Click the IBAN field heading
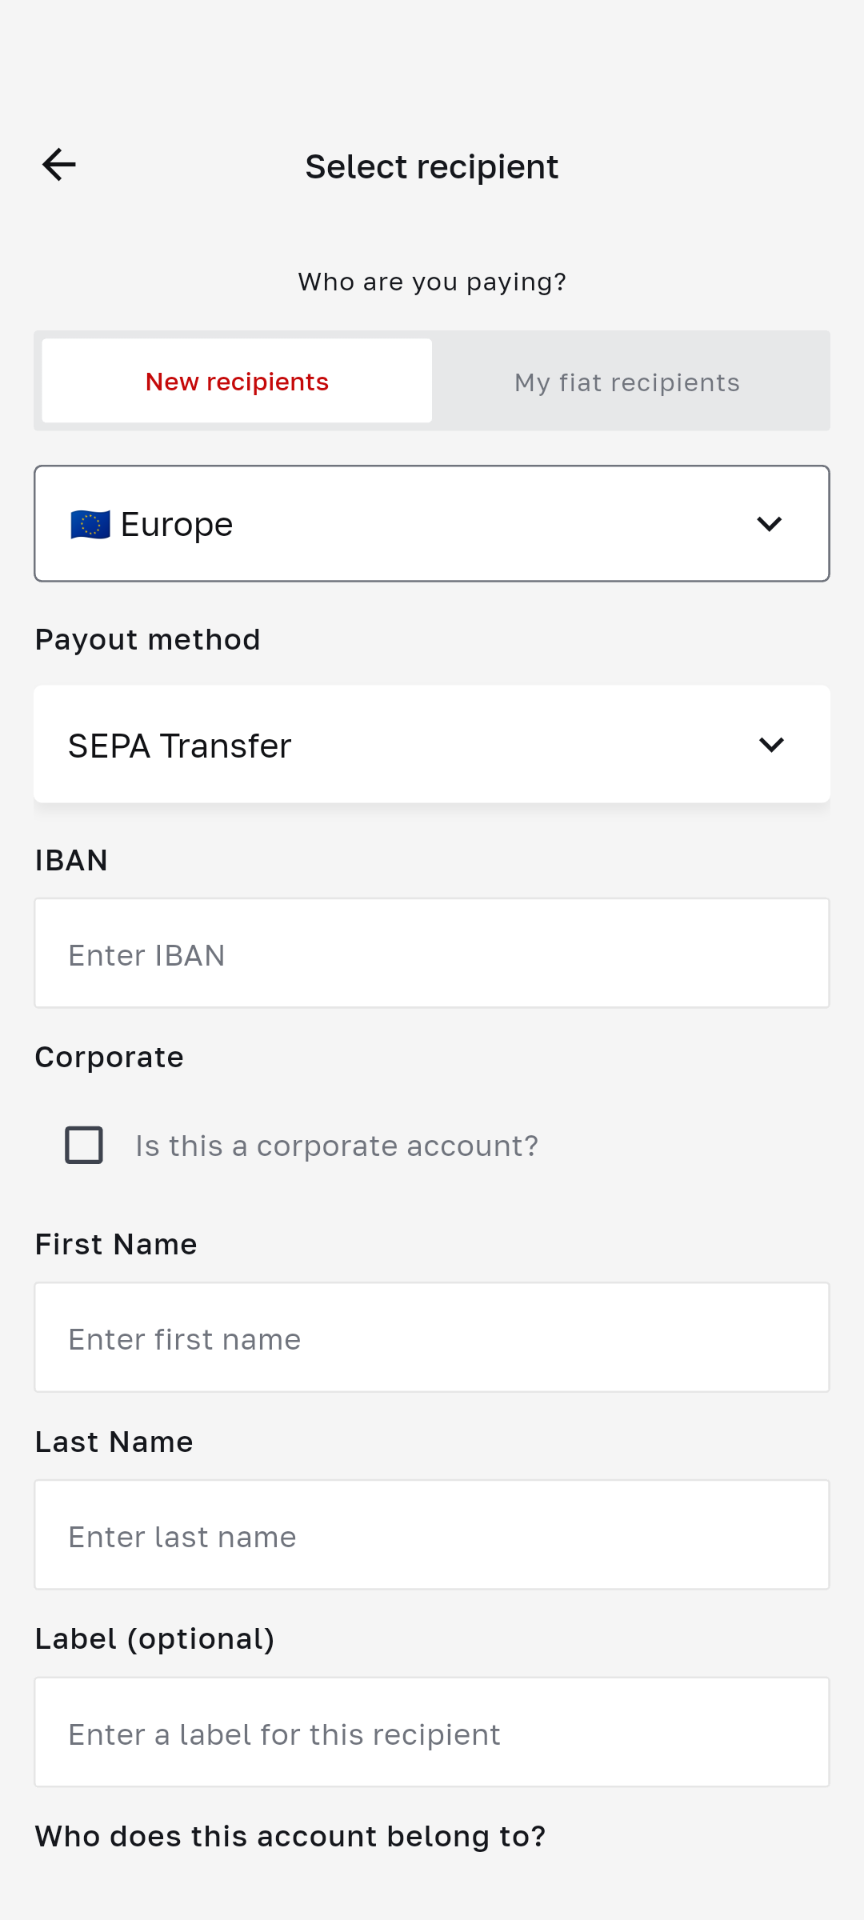This screenshot has height=1920, width=864. point(71,860)
